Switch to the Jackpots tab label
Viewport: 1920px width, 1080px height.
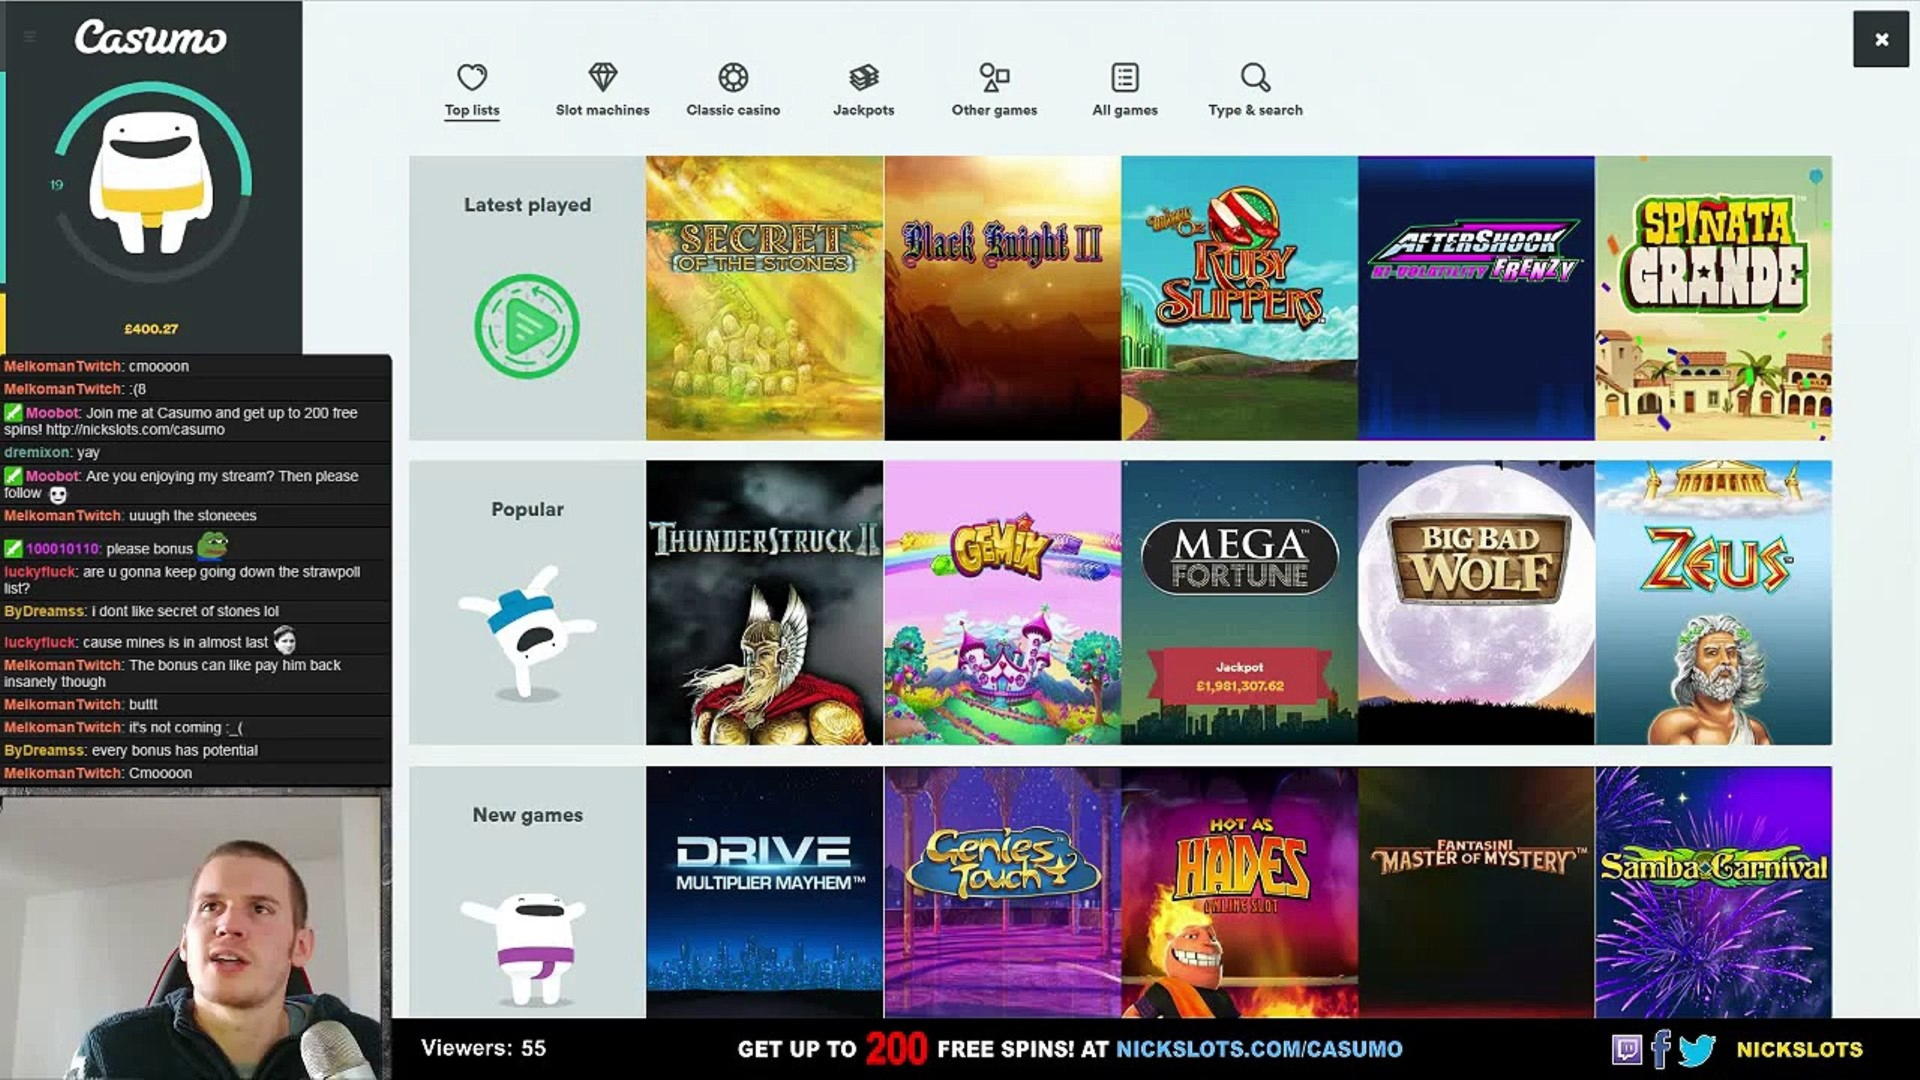[864, 110]
